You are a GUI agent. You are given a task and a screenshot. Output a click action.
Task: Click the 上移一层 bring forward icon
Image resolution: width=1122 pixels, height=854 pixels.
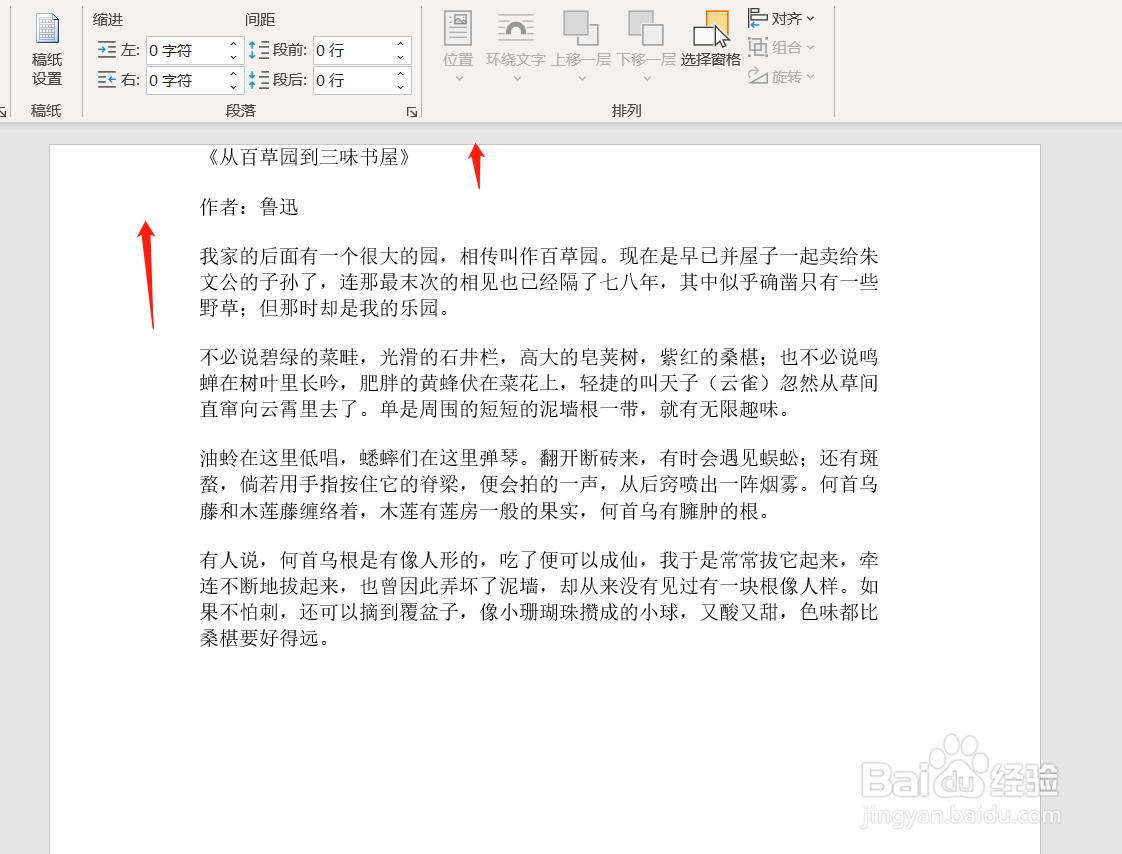click(x=580, y=28)
